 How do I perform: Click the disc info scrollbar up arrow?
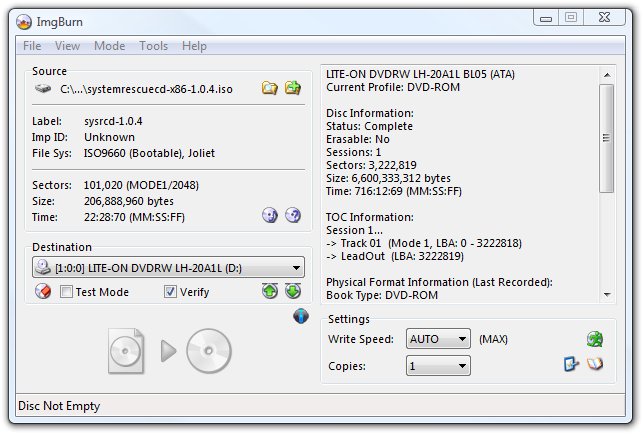point(607,75)
